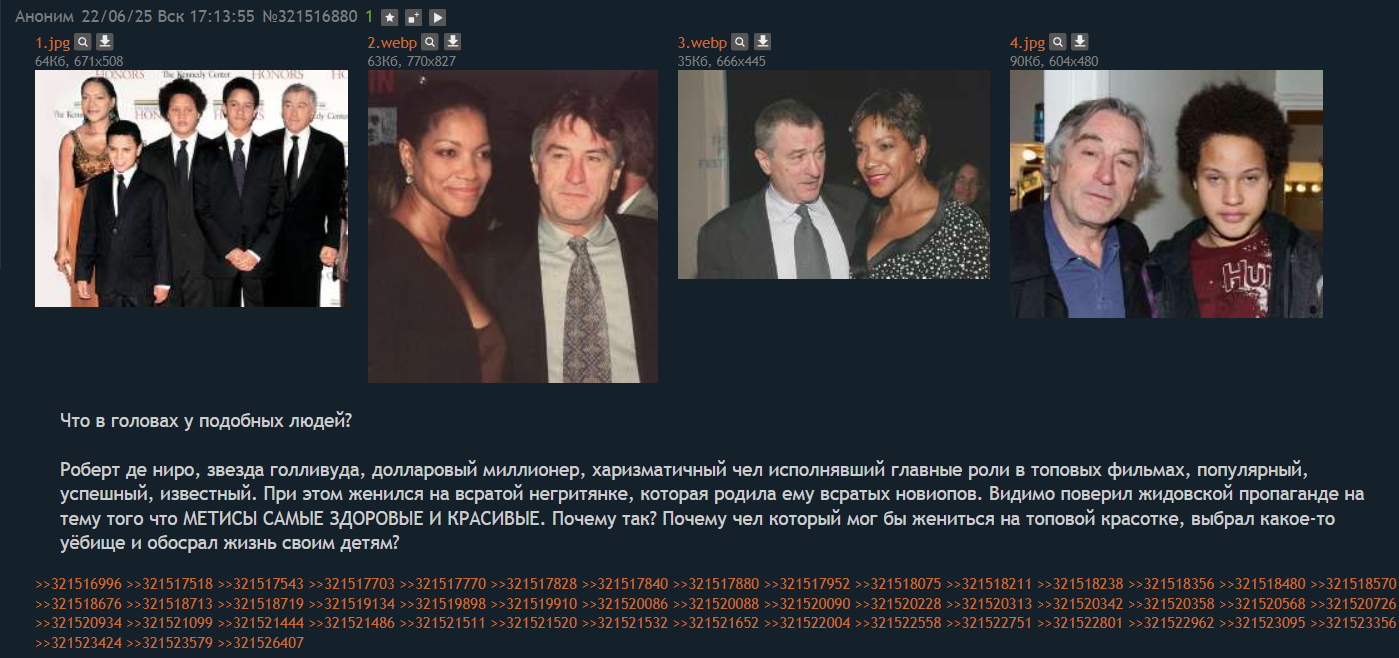This screenshot has height=658, width=1399.
Task: Download the 1.jpg file via arrow icon
Action: pyautogui.click(x=105, y=42)
